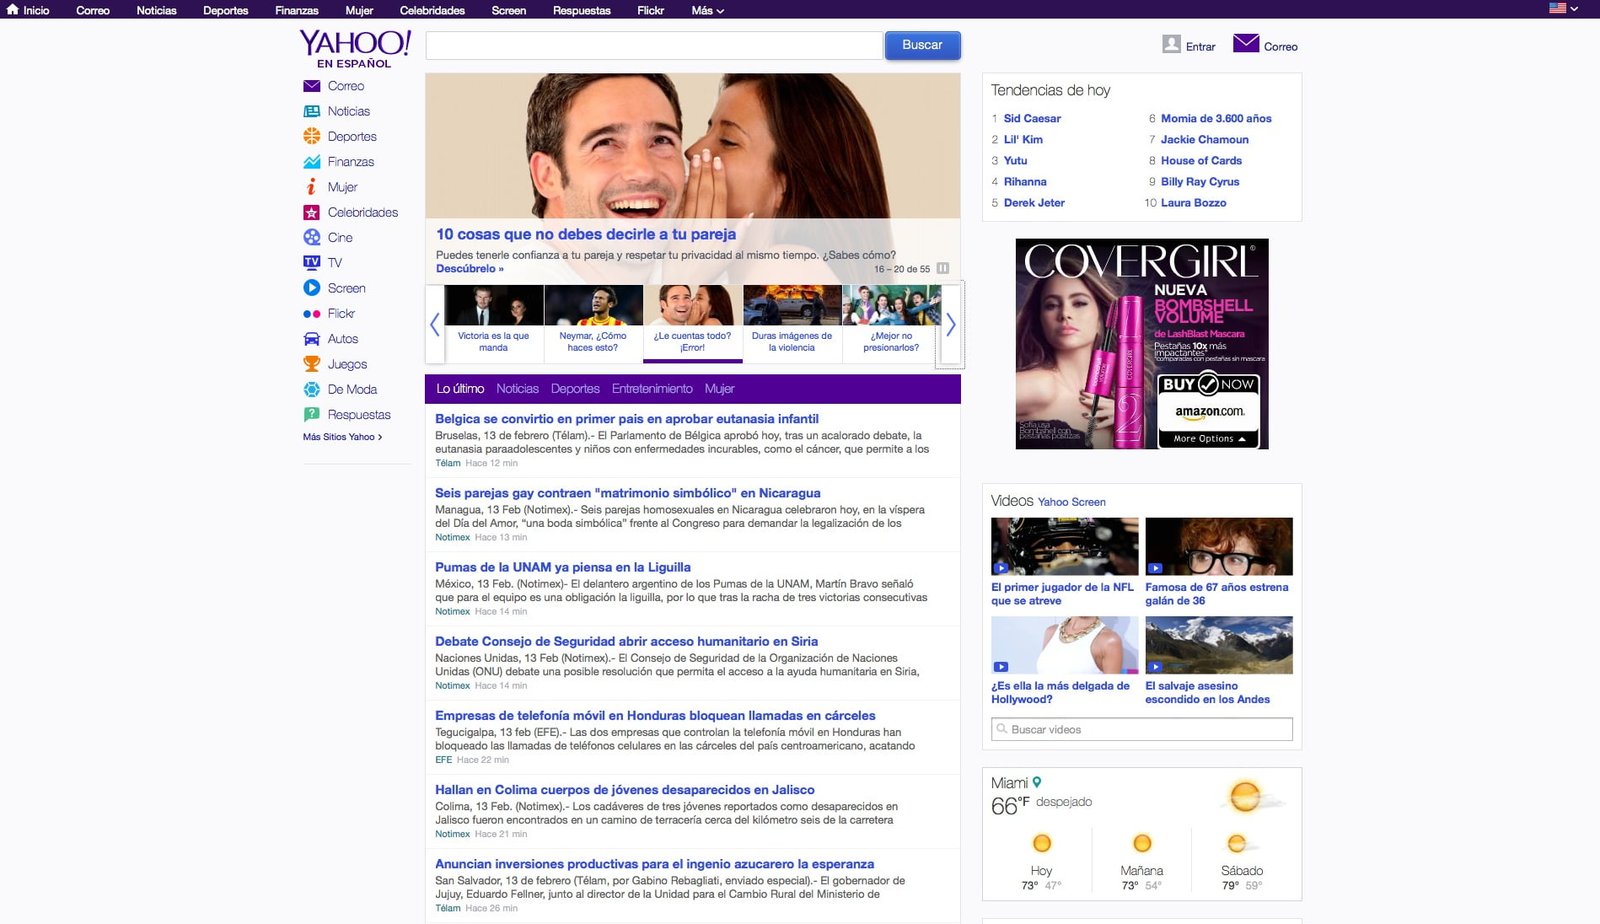Image resolution: width=1600 pixels, height=924 pixels.
Task: Open the US flag country selector
Action: [1564, 8]
